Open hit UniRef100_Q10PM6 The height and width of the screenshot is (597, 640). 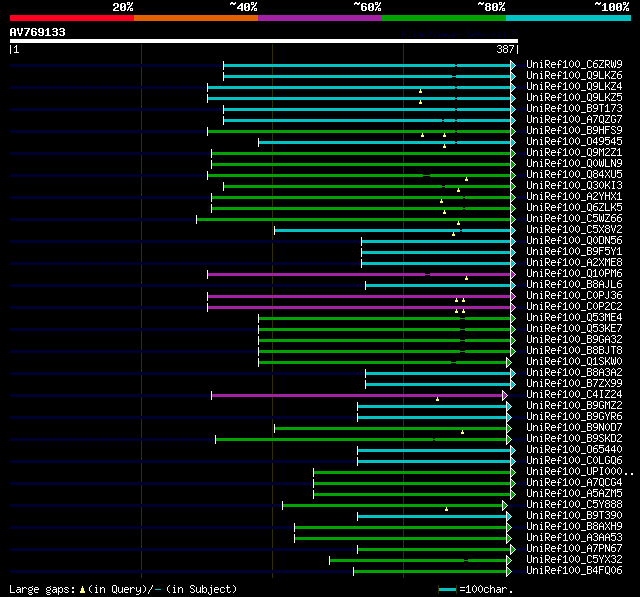click(x=574, y=274)
